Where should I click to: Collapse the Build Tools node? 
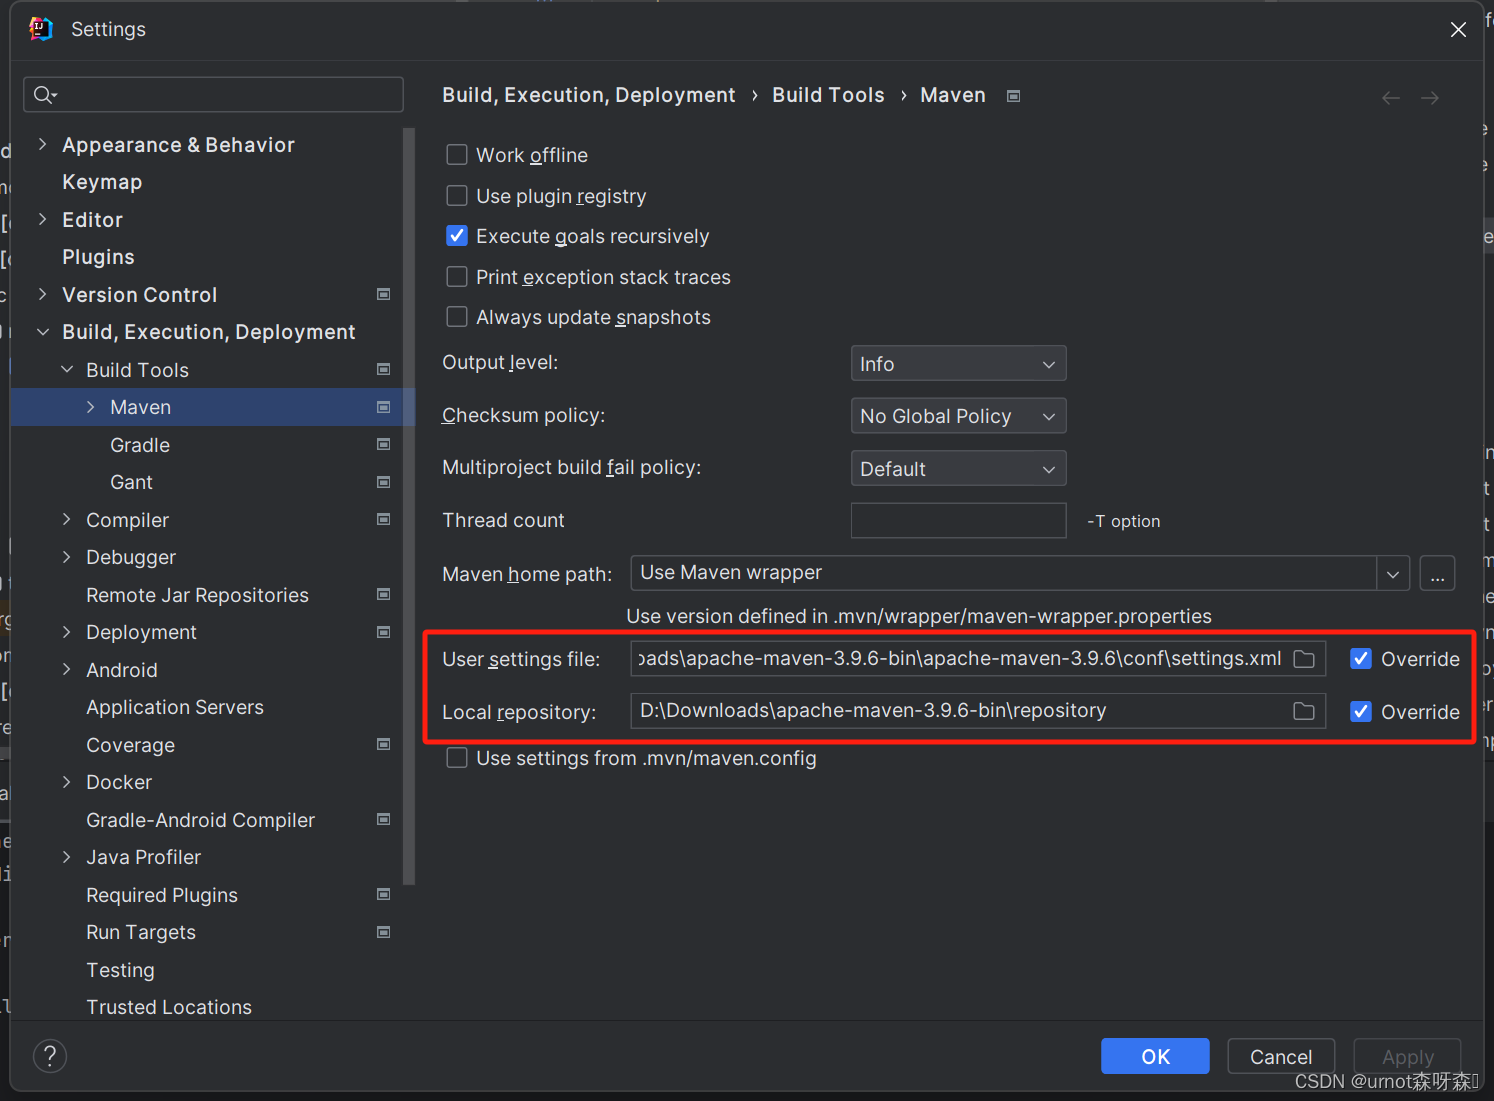point(67,369)
